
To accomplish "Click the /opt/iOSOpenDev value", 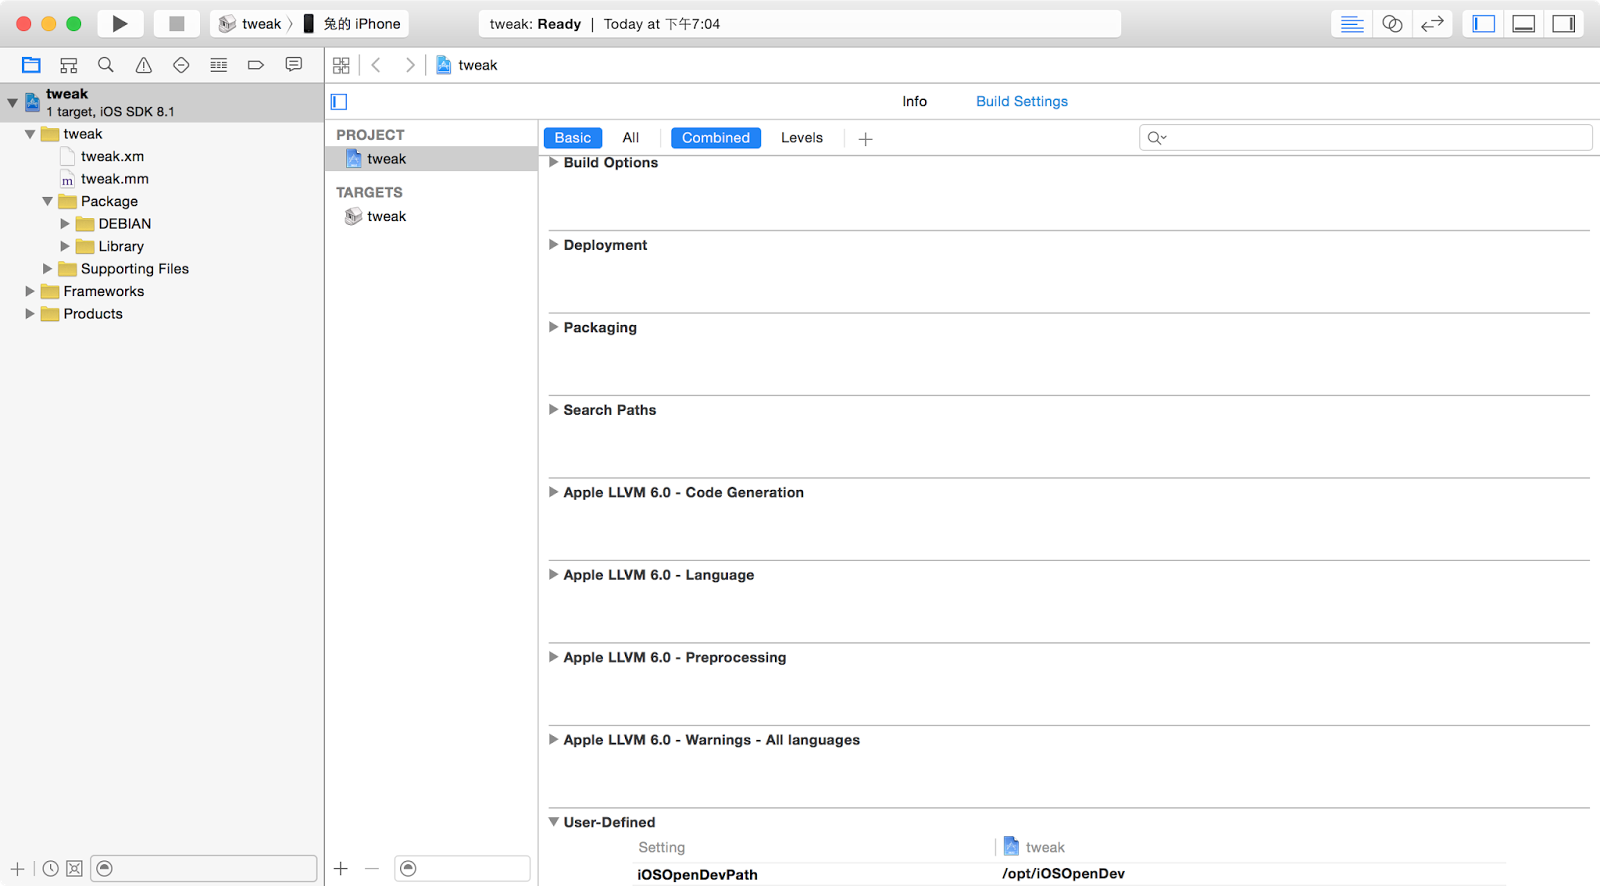I will tap(1063, 874).
